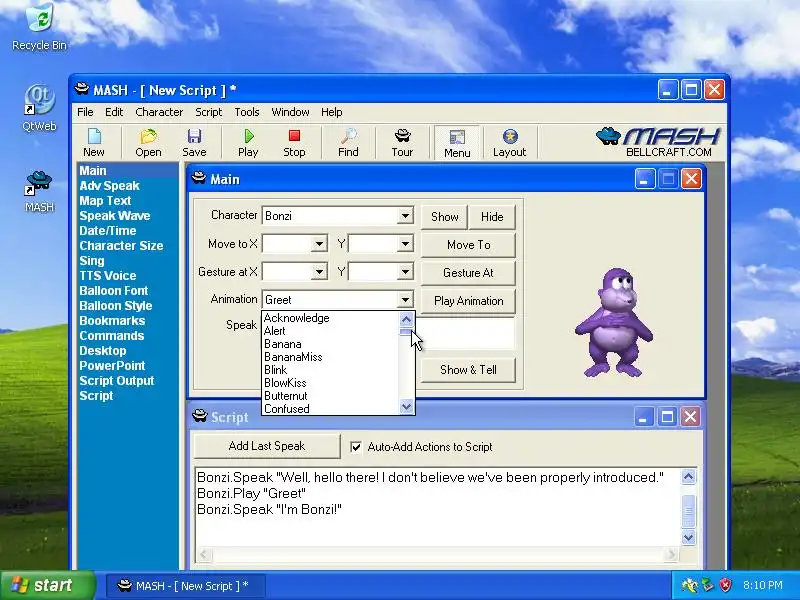The width and height of the screenshot is (800, 600).
Task: Select Character Size in the sidebar
Action: [x=121, y=245]
